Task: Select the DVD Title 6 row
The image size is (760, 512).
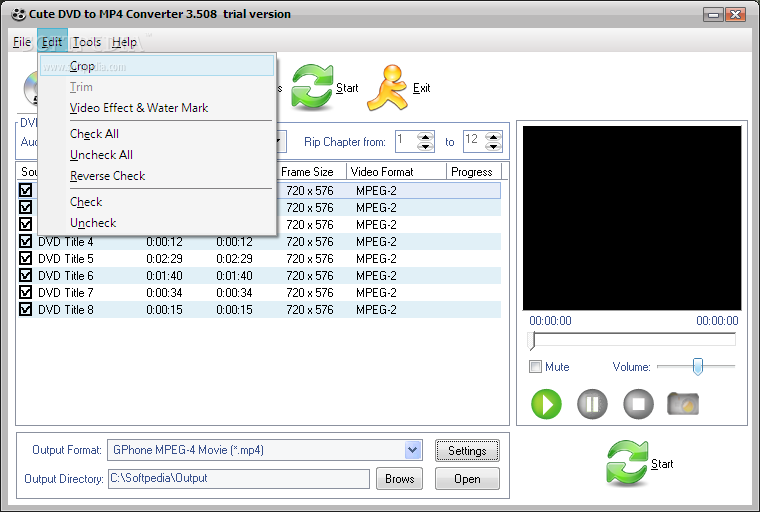Action: (259, 275)
